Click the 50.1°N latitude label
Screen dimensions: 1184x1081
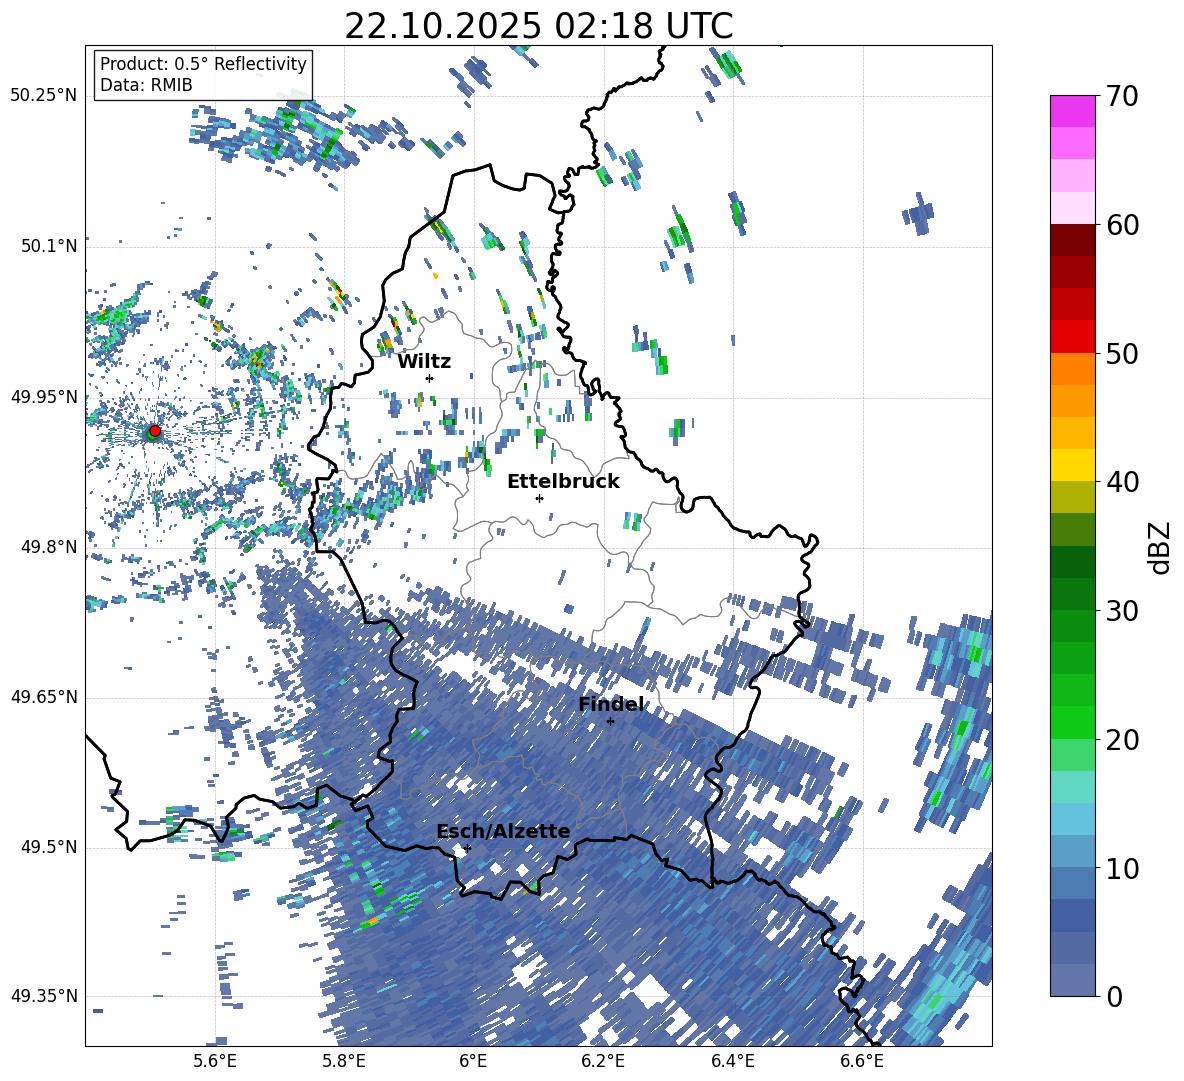pyautogui.click(x=48, y=246)
